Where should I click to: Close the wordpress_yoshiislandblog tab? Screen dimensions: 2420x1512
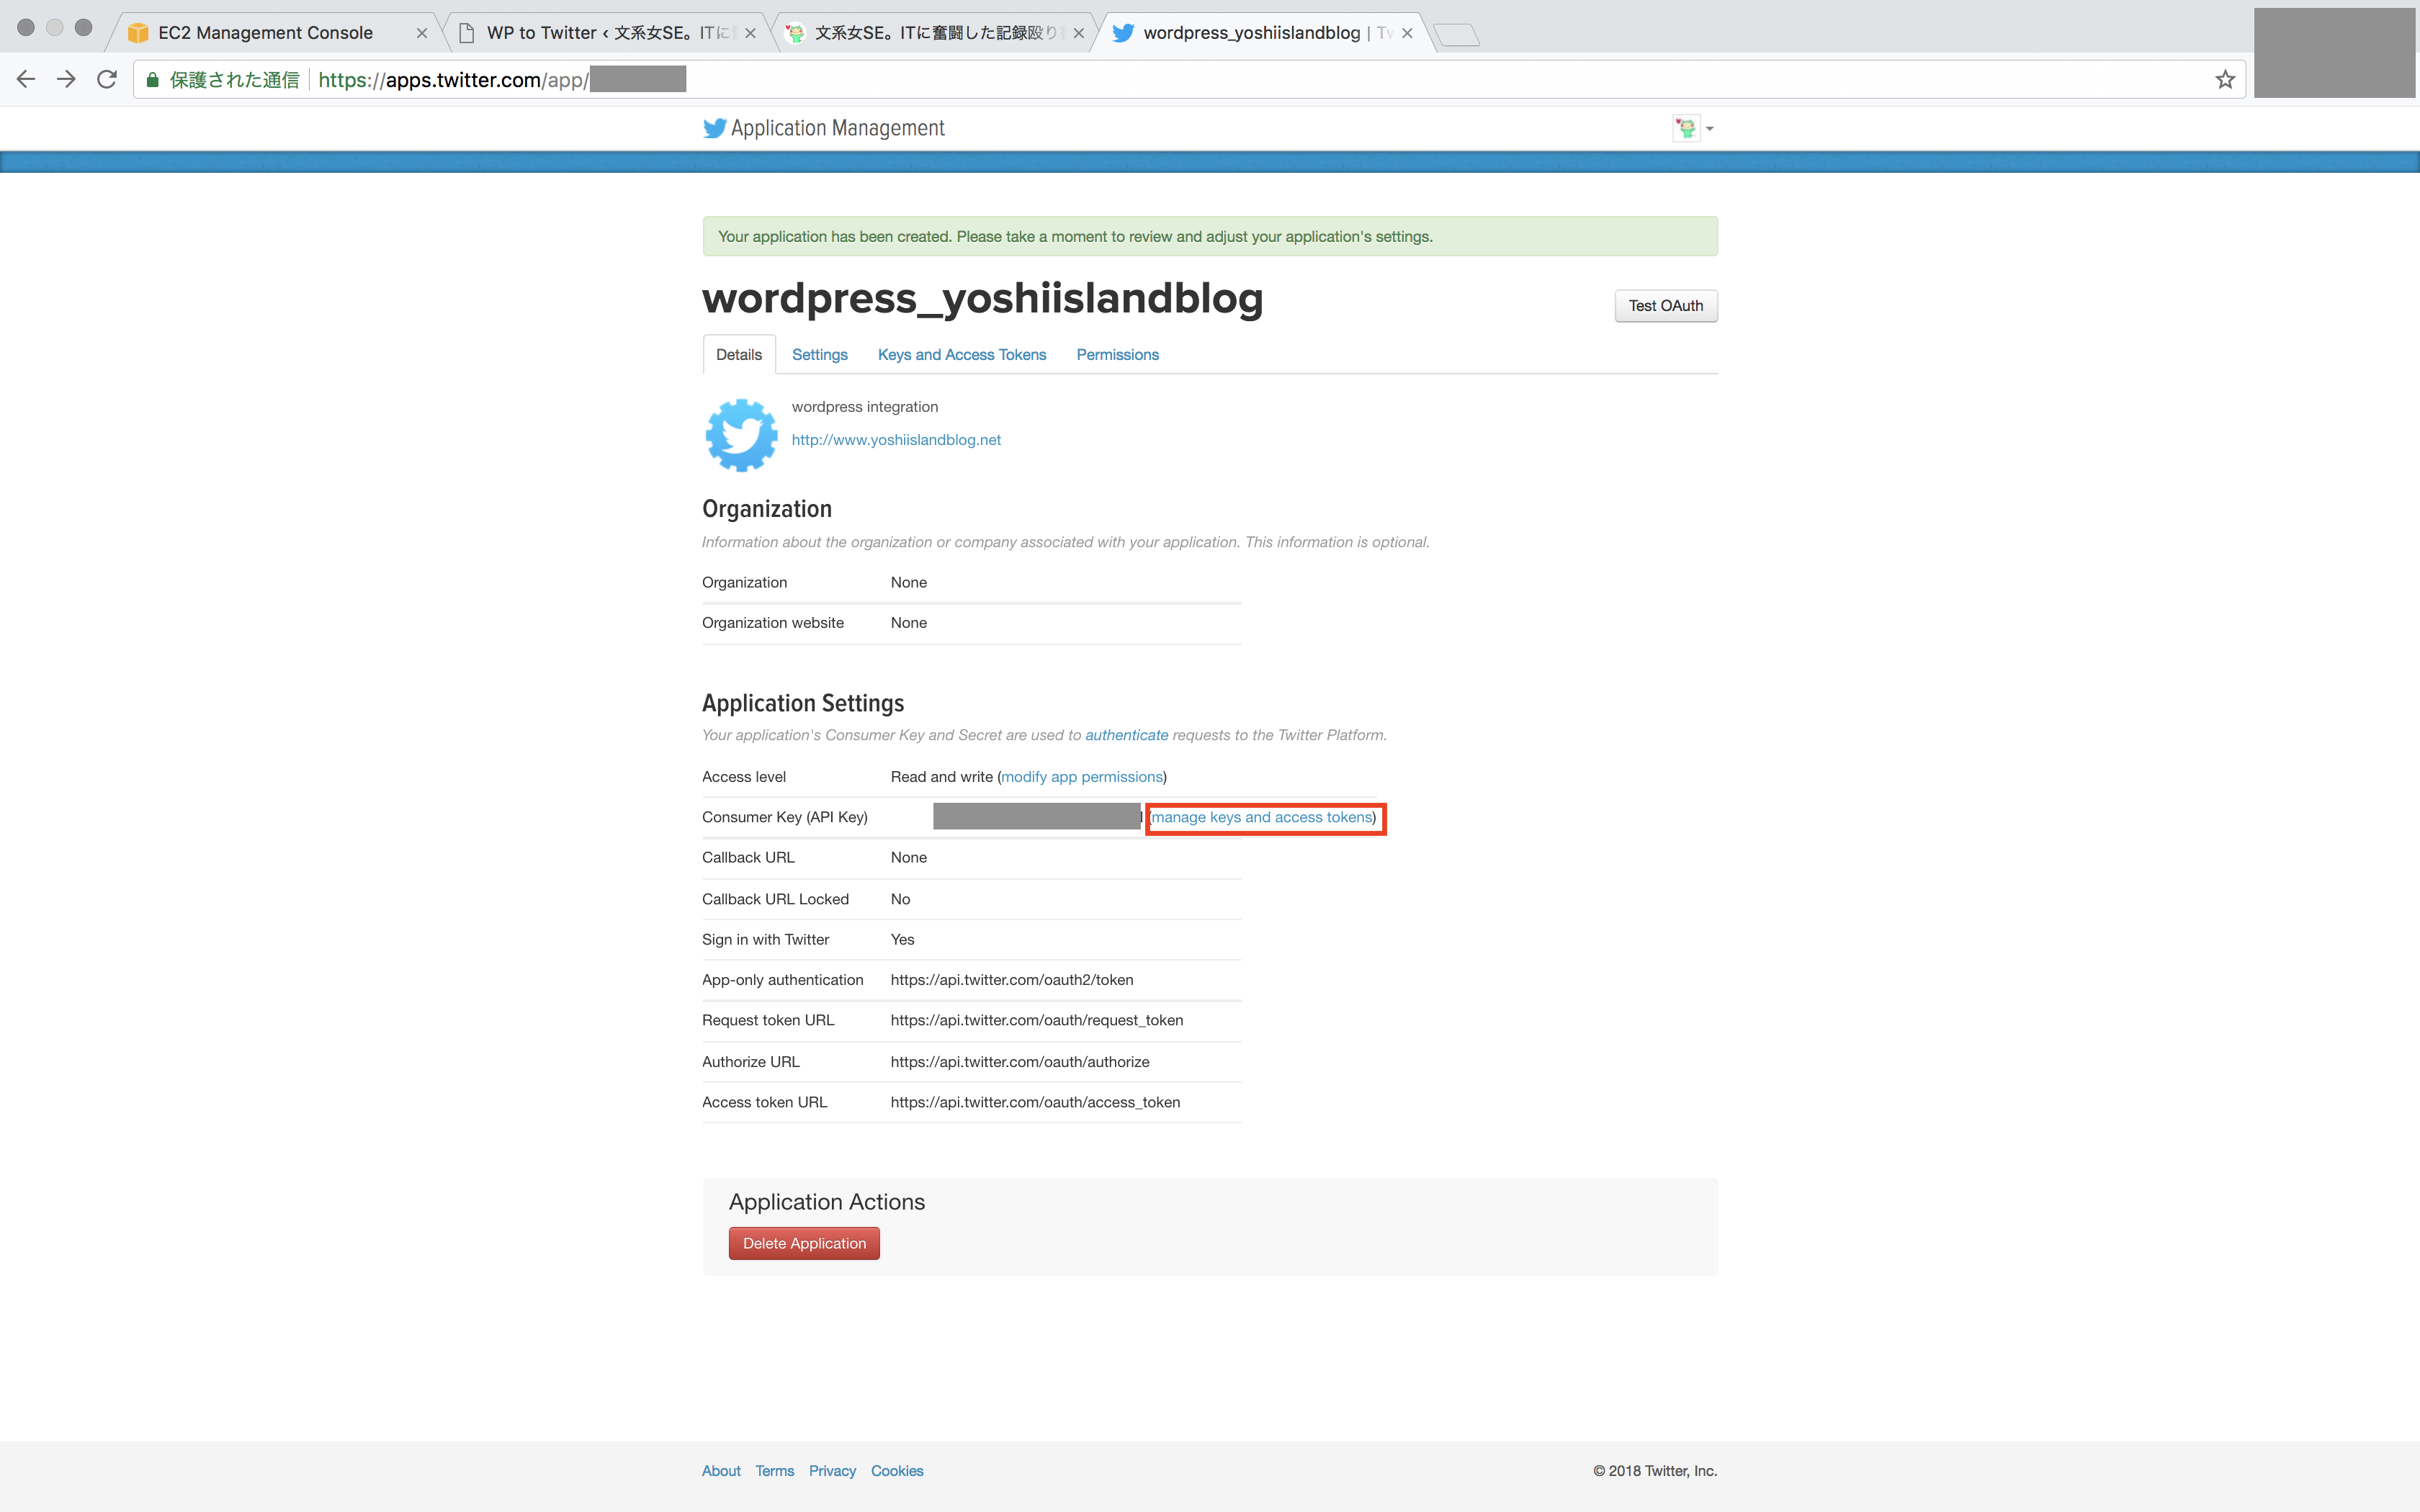[1407, 33]
